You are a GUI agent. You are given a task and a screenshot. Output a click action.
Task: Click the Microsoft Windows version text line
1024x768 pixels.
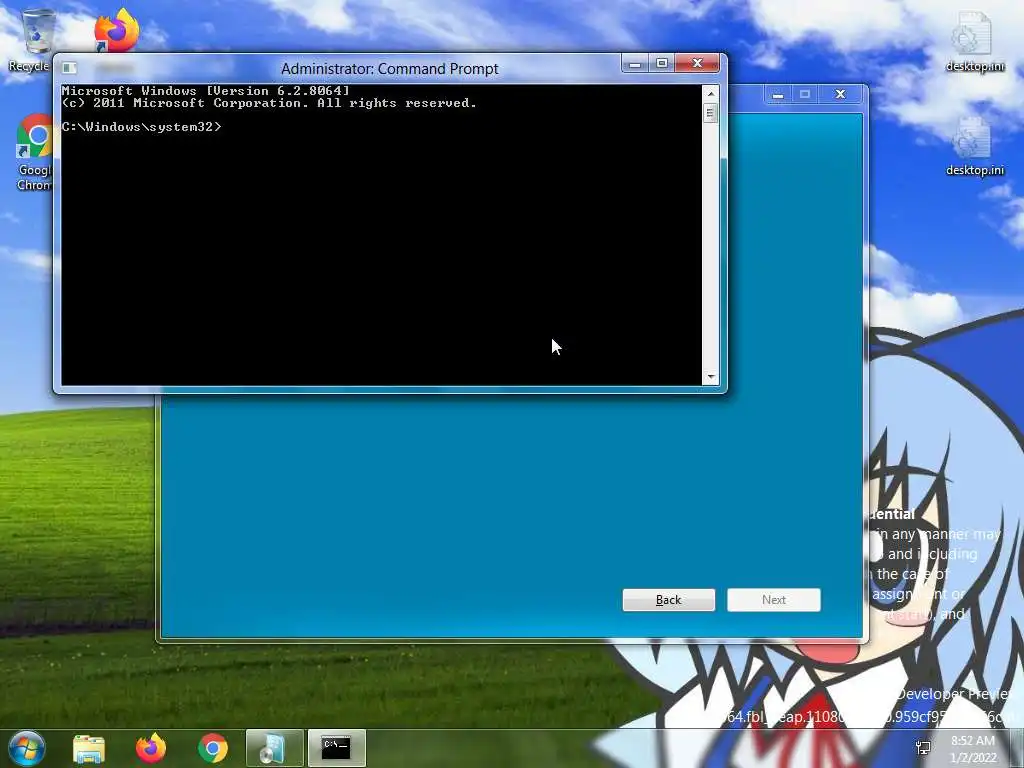[206, 91]
